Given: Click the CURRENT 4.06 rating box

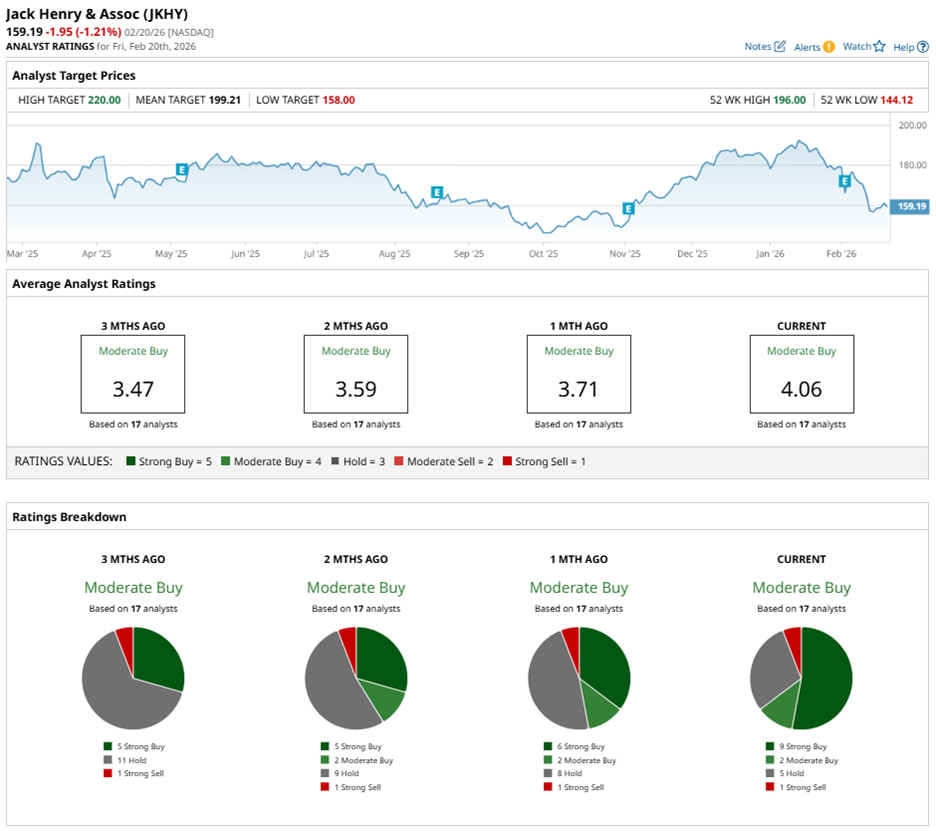Looking at the screenshot, I should (x=802, y=374).
